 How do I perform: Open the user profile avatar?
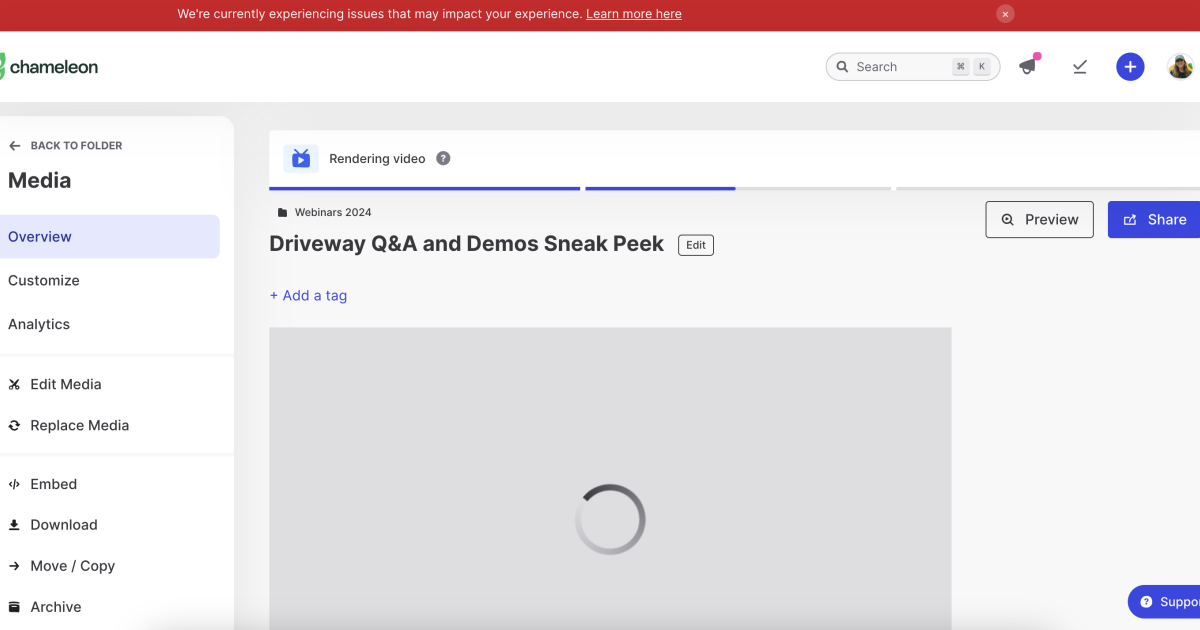[1180, 67]
